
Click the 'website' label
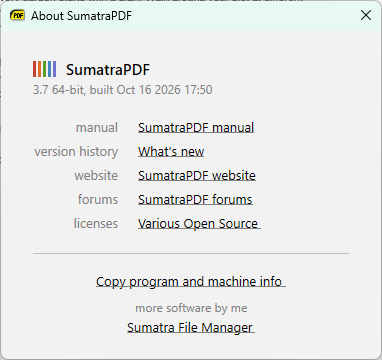[x=96, y=176]
